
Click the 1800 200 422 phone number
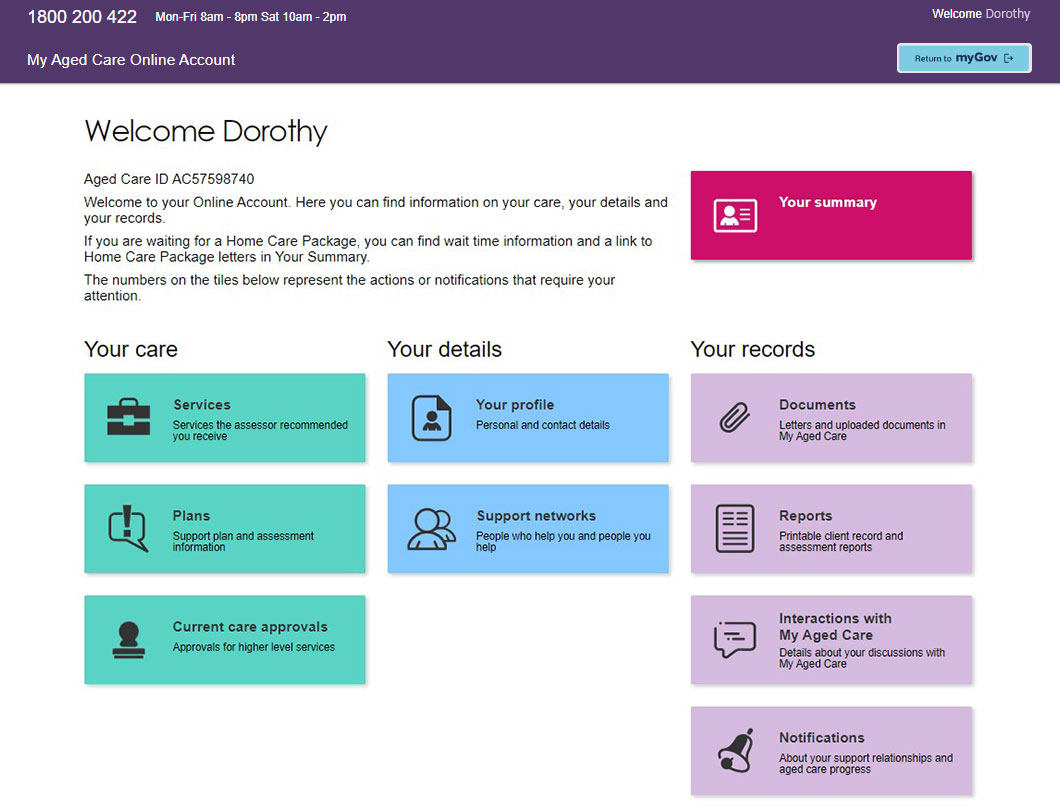(82, 17)
